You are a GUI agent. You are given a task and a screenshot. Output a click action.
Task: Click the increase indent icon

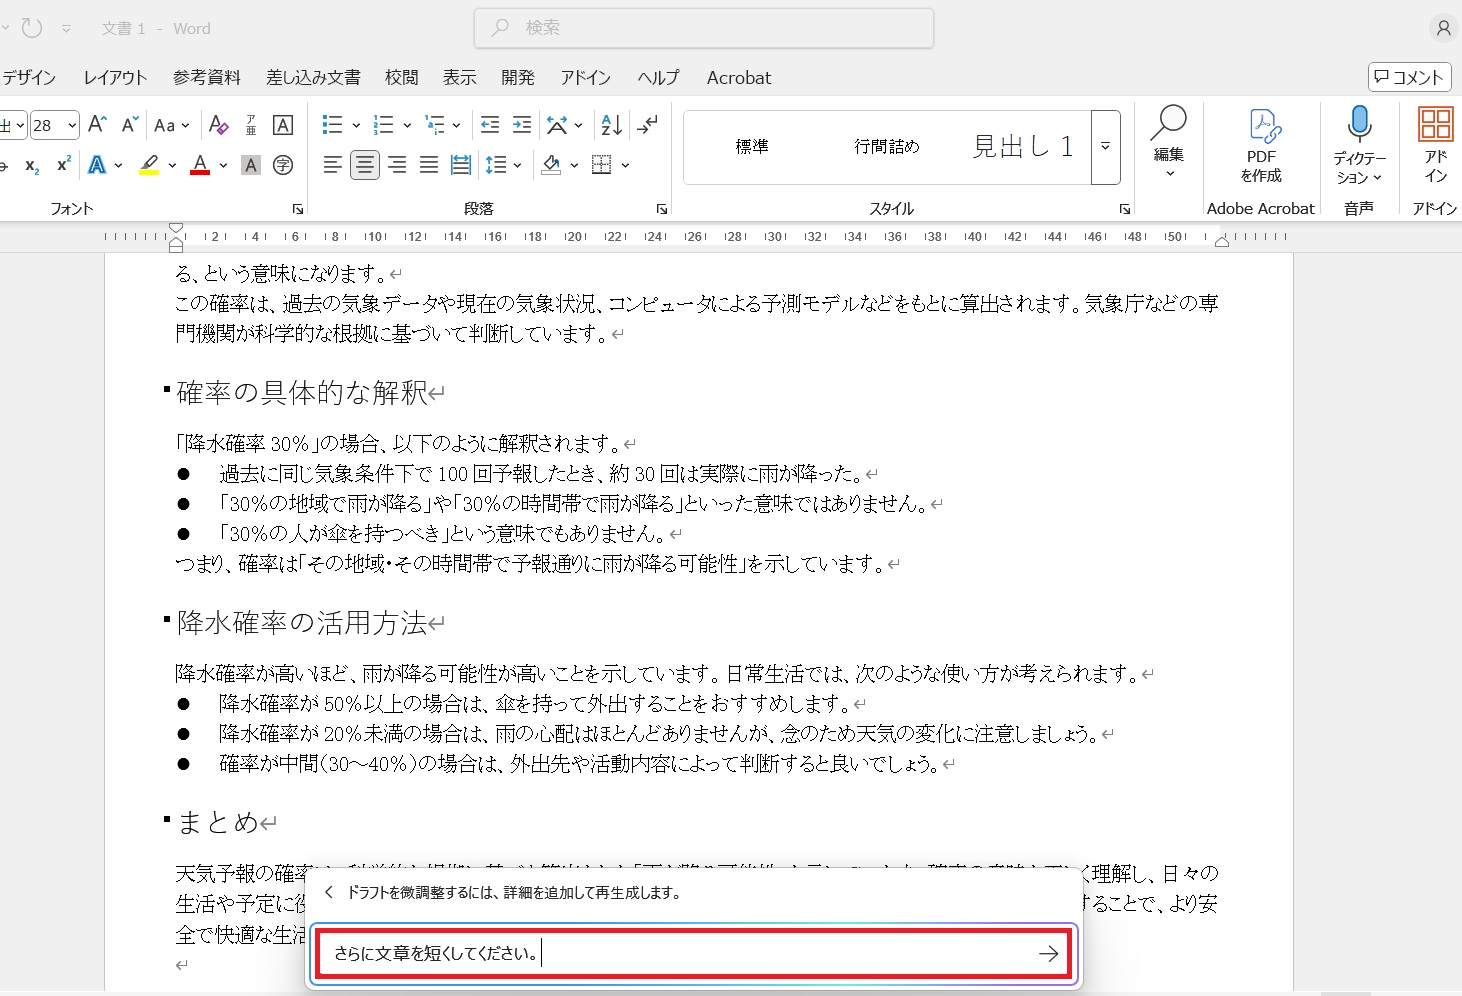pyautogui.click(x=522, y=125)
